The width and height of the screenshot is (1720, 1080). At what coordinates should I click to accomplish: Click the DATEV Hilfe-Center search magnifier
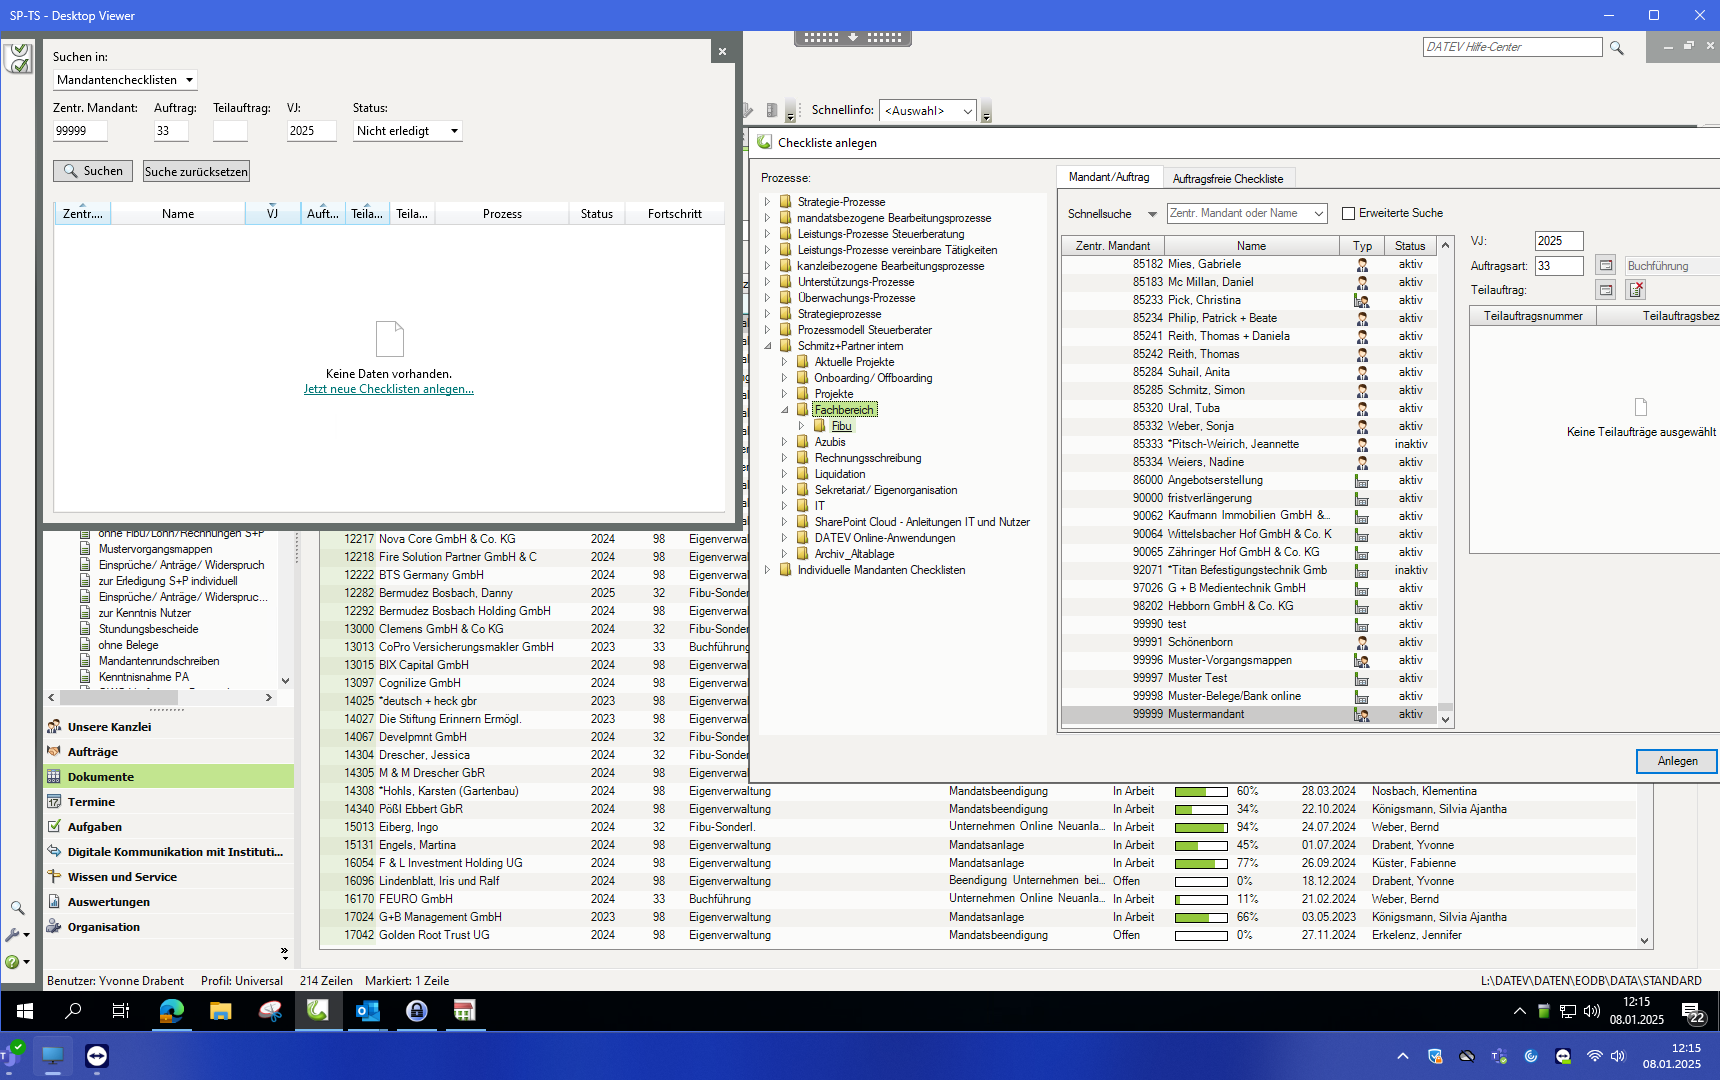click(1616, 48)
